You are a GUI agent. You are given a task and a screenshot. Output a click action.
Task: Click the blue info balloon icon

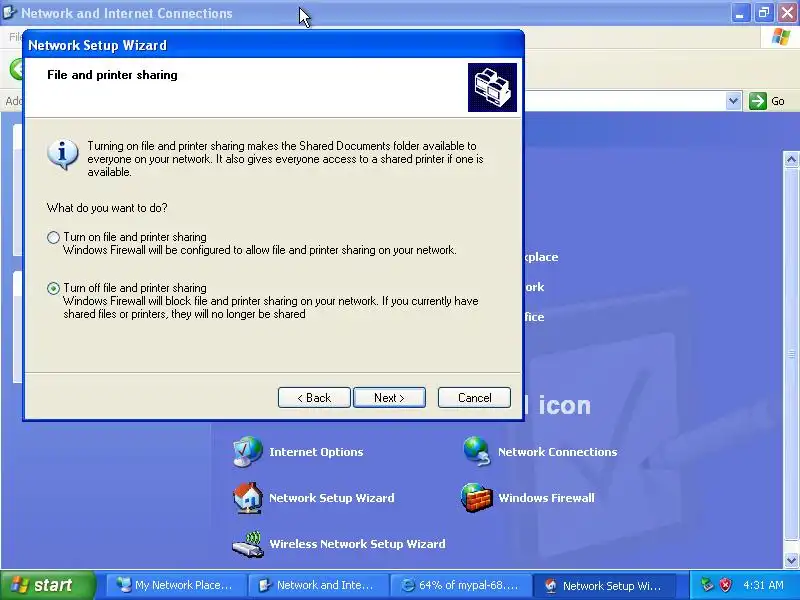pos(63,154)
